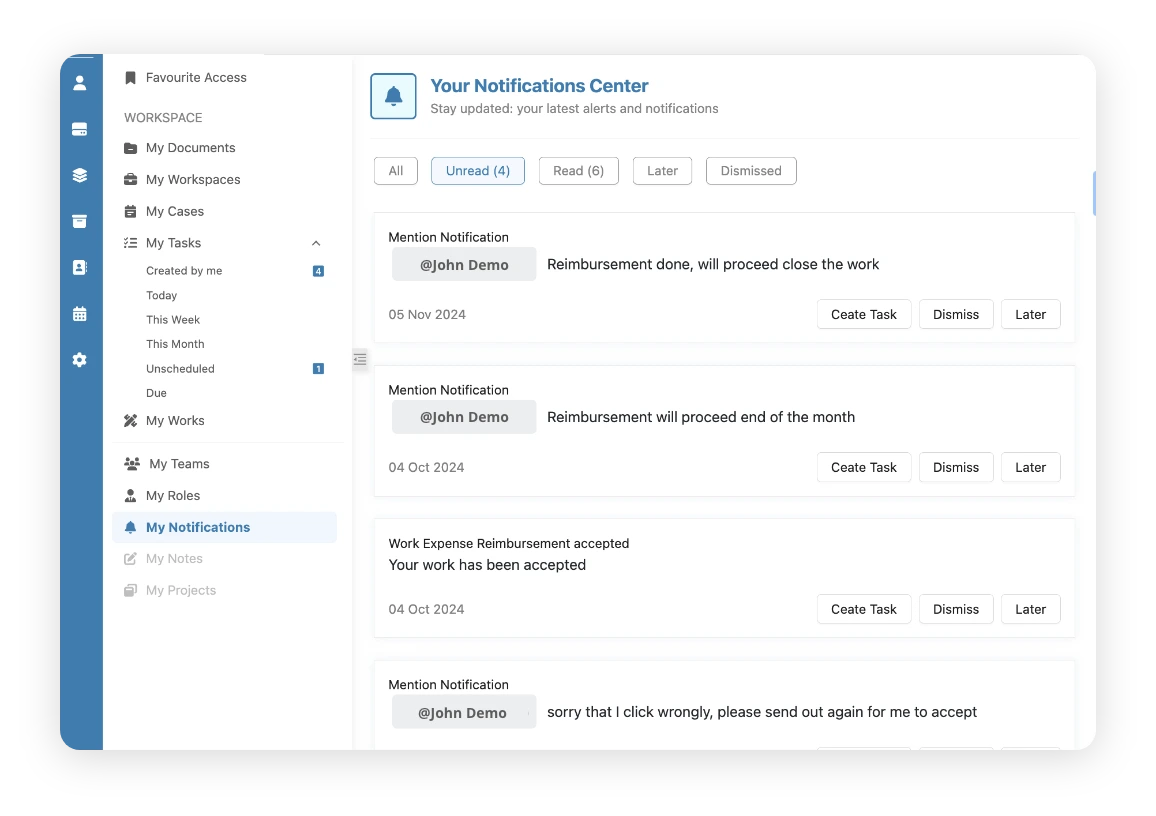Viewport: 1156px width, 816px height.
Task: Click Ceate Task on the 05 Nov notification
Action: 863,314
